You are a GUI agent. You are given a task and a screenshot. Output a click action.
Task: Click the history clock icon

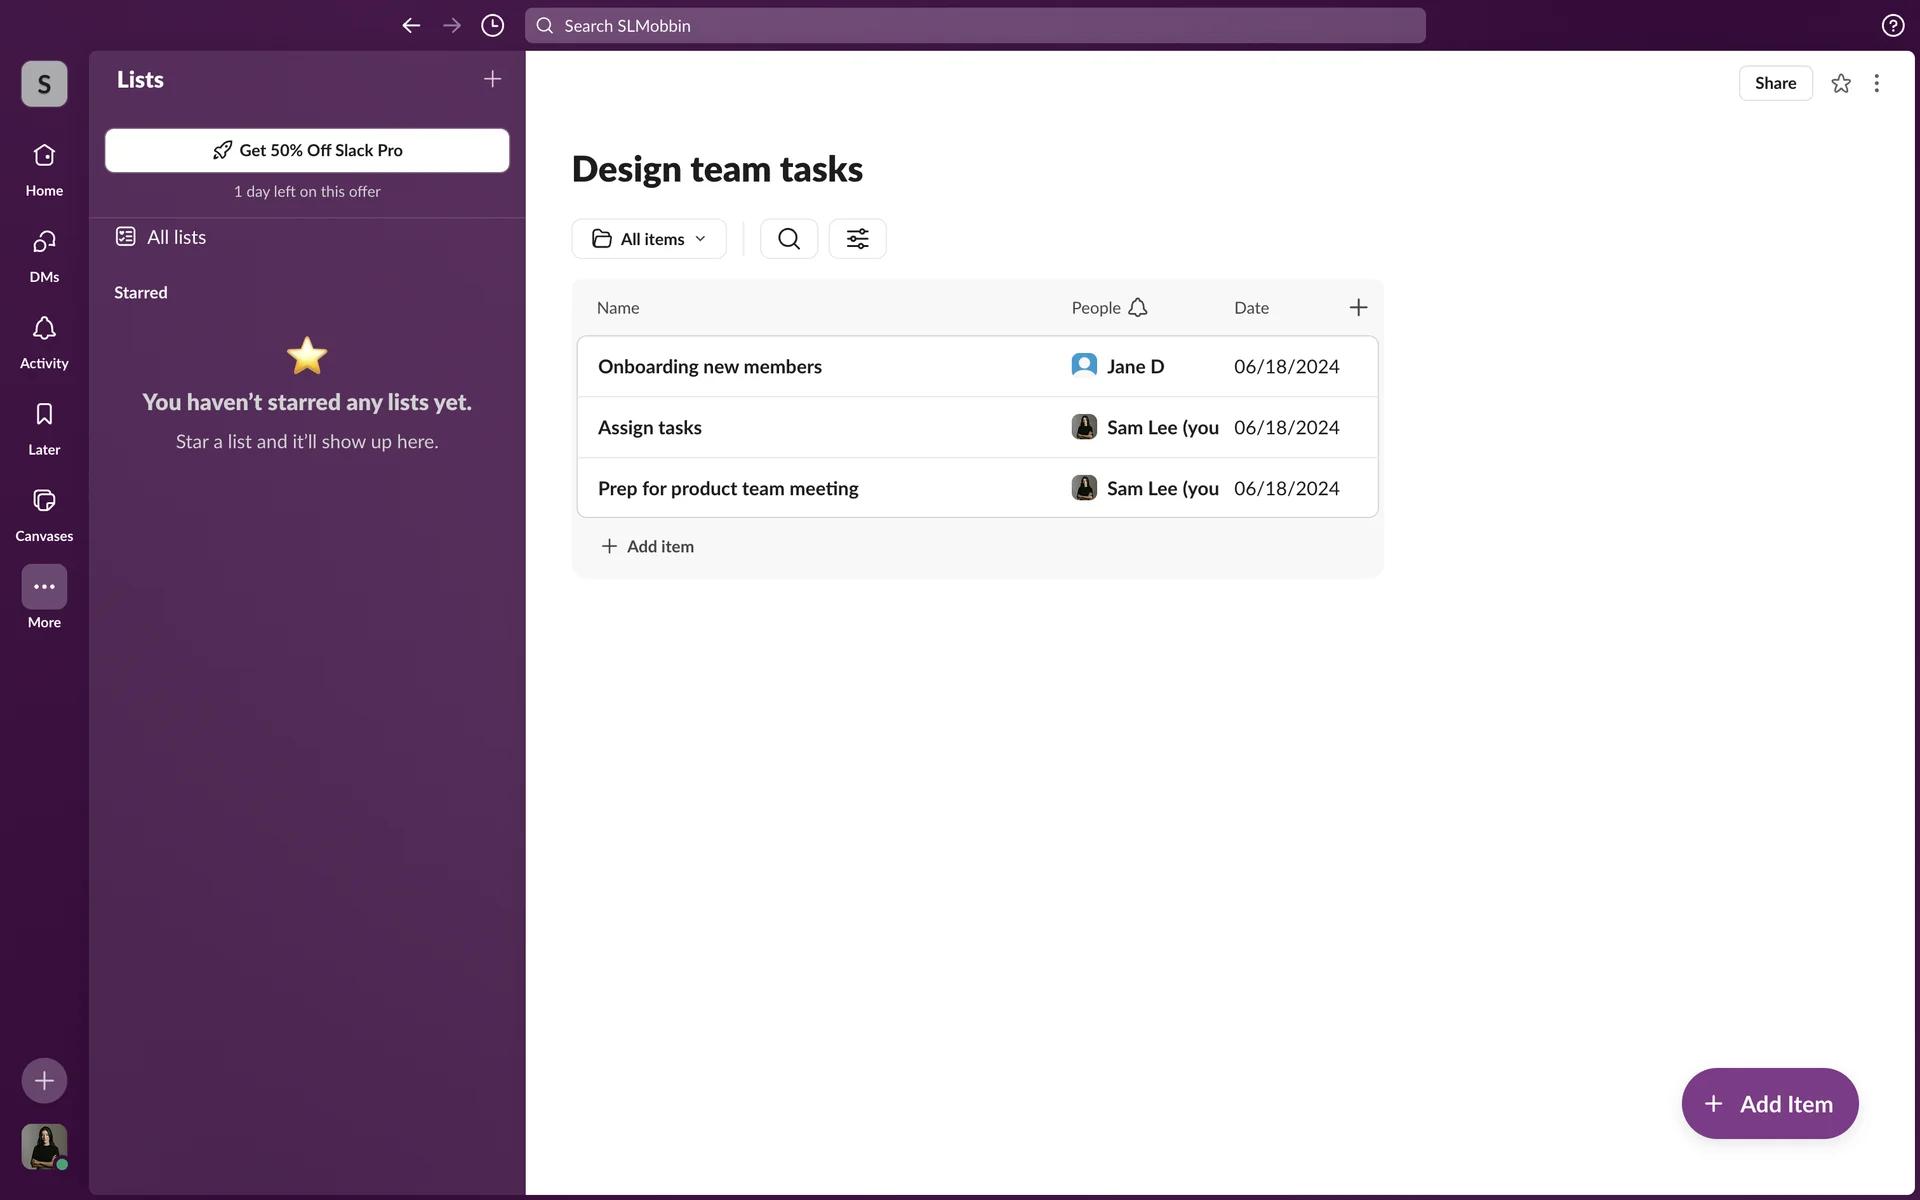click(492, 26)
